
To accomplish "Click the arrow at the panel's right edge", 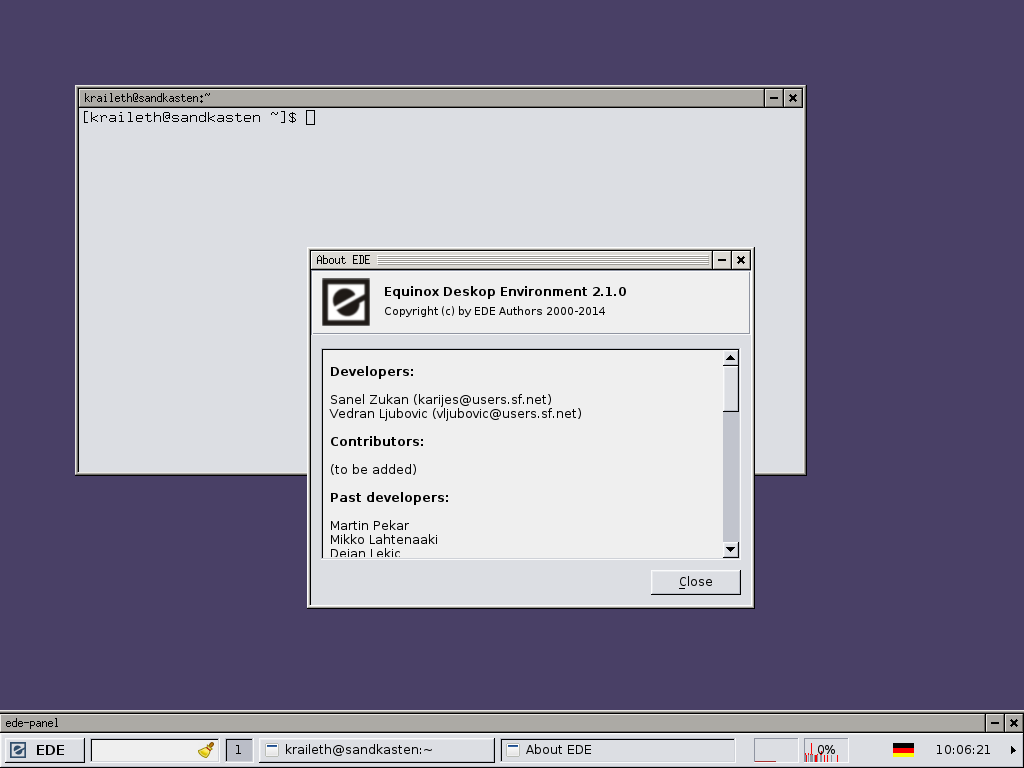I will (x=1012, y=750).
